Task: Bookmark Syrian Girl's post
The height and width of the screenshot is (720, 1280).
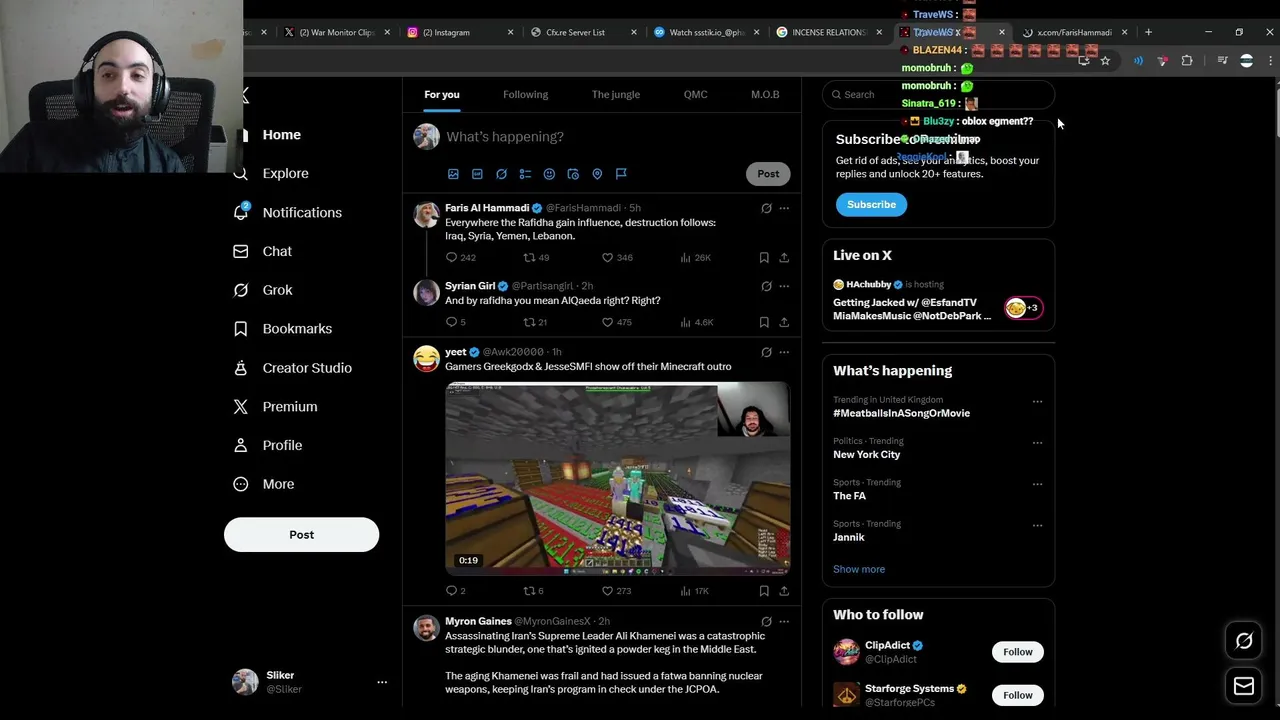Action: 764,322
